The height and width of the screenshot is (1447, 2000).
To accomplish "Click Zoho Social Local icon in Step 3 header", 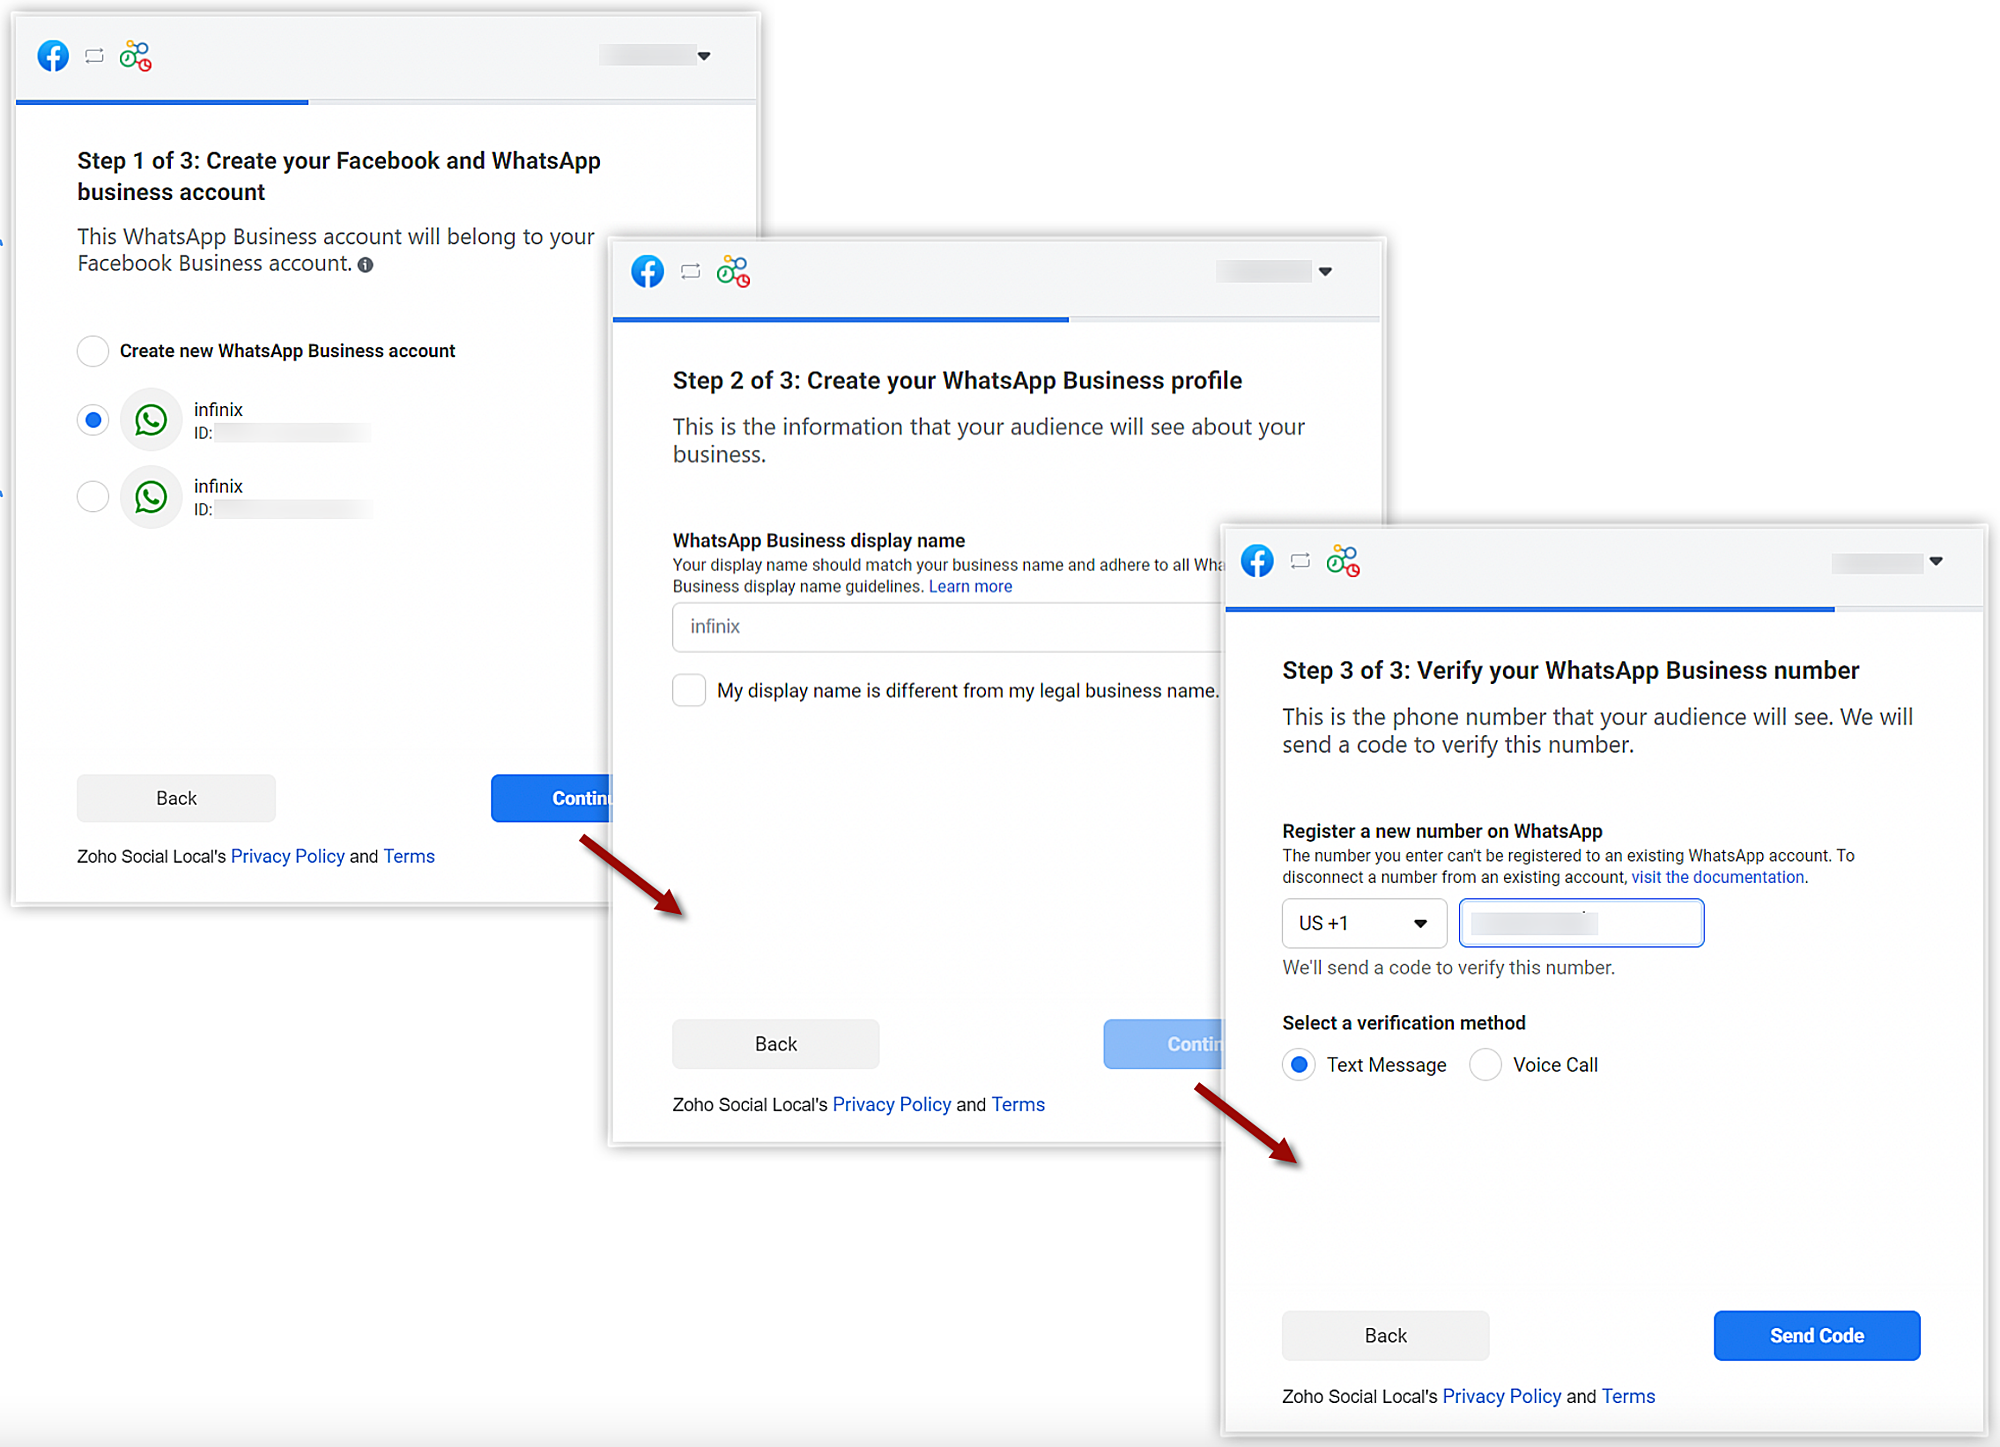I will 1342,561.
